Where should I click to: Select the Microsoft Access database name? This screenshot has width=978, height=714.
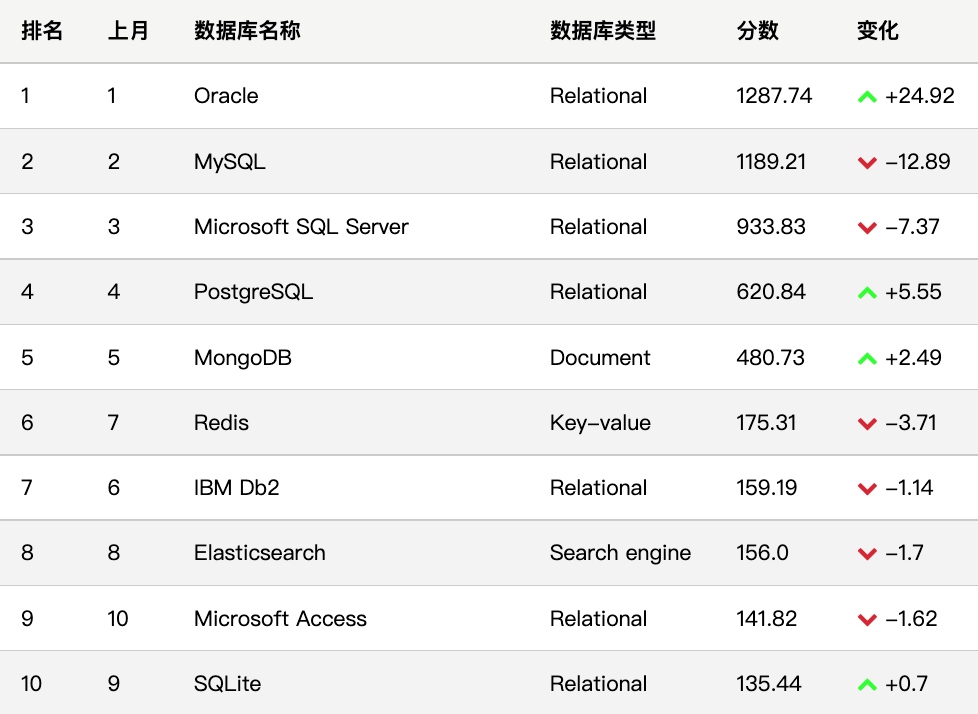[280, 618]
